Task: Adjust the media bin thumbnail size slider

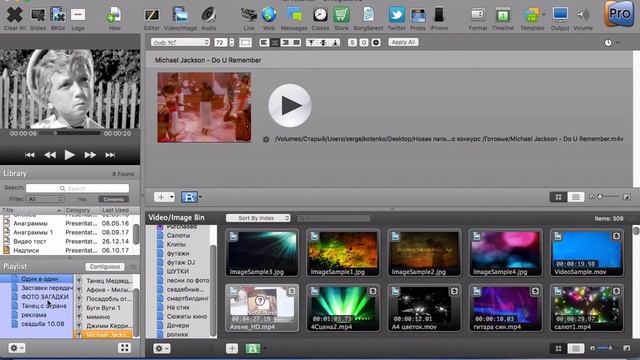Action: click(x=609, y=348)
